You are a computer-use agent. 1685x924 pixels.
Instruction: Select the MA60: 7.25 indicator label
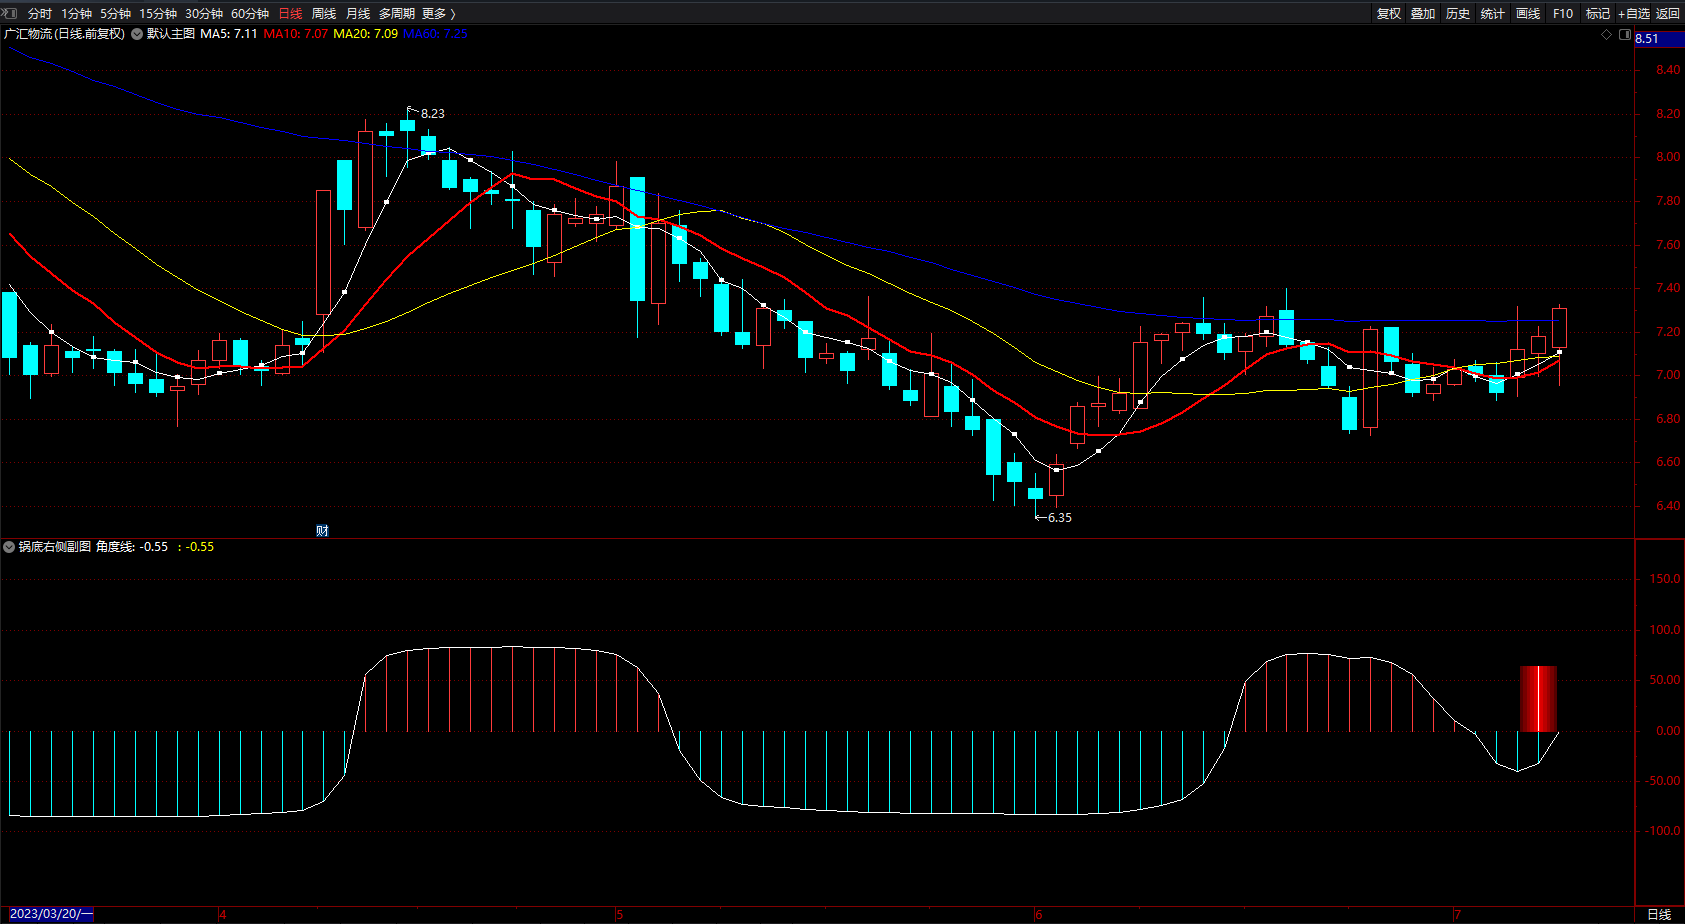pyautogui.click(x=435, y=34)
